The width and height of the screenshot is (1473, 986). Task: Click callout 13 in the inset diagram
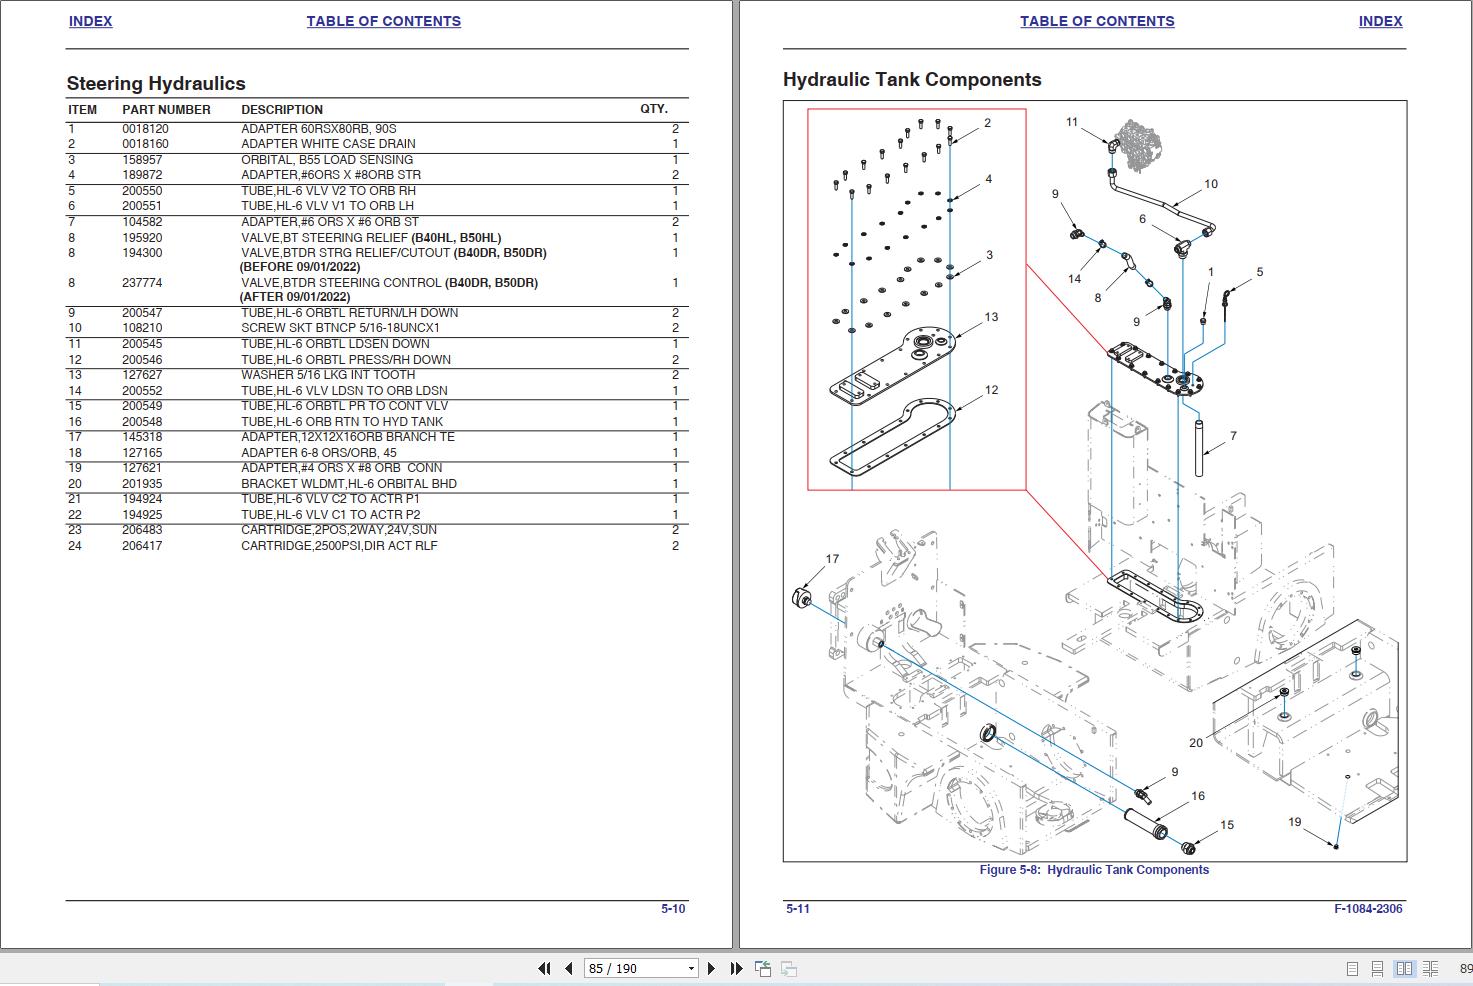991,317
